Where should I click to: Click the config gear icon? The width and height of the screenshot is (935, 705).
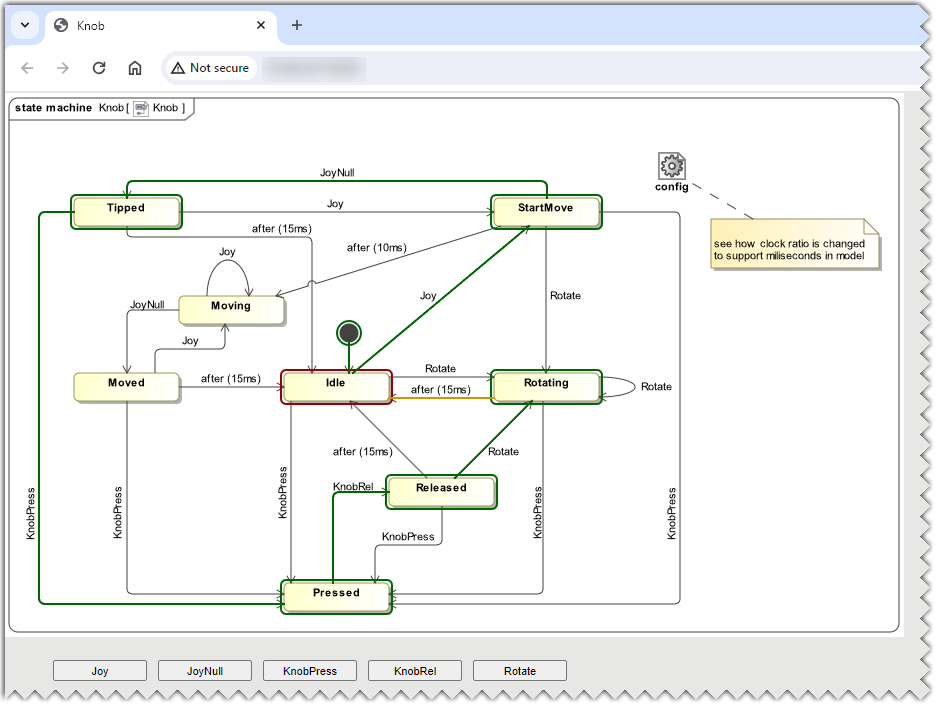671,166
